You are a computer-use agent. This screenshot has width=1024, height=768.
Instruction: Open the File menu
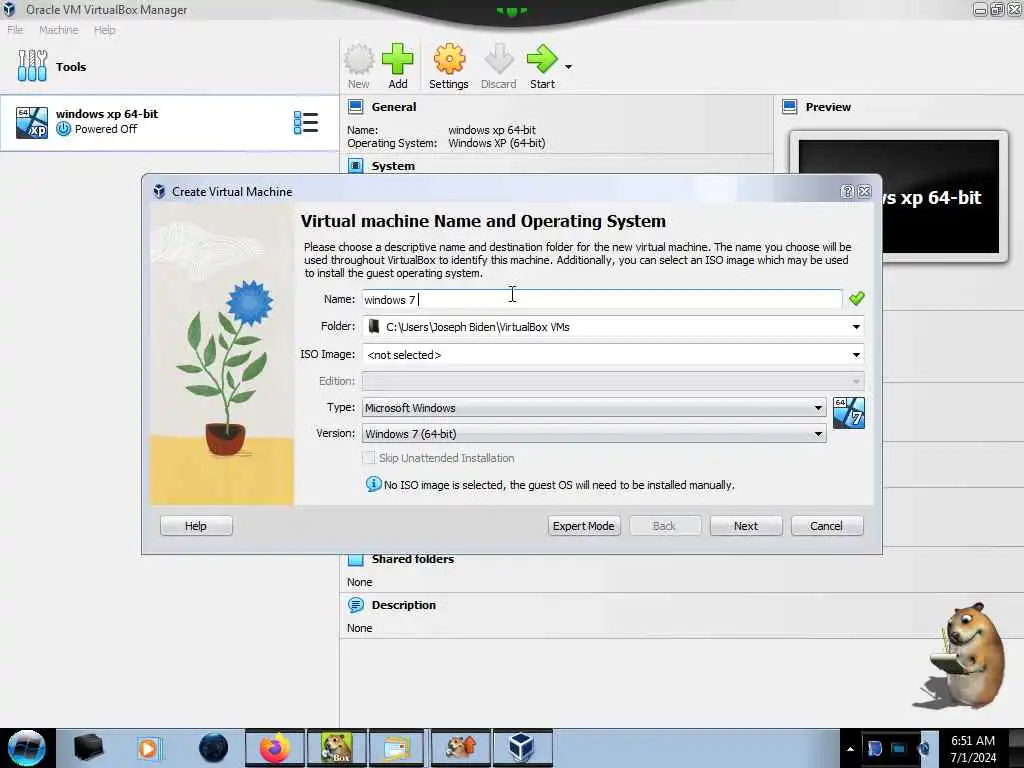pos(15,30)
